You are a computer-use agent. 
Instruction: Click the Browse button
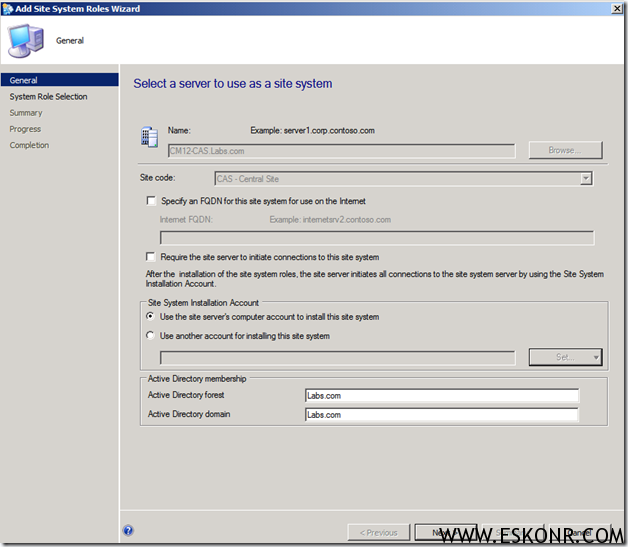point(565,150)
